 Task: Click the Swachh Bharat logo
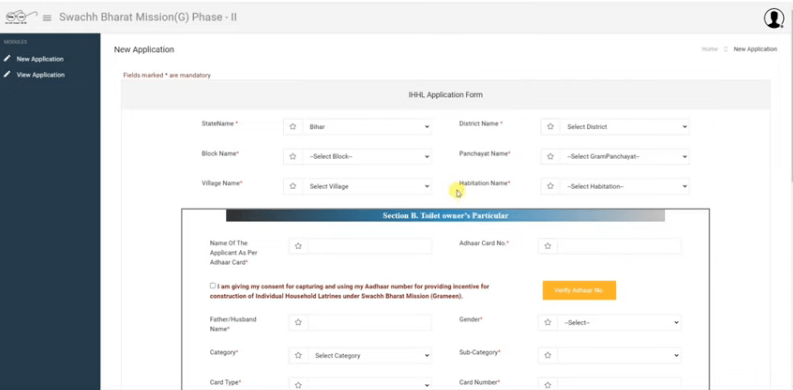[21, 17]
